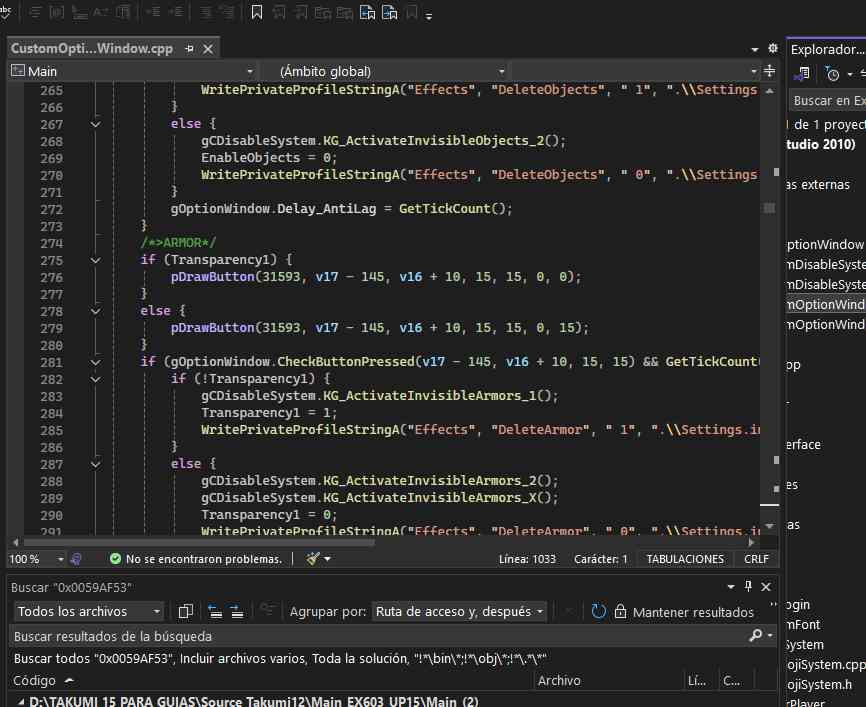The width and height of the screenshot is (866, 707).
Task: Open the member navigation dropdown arrow
Action: pyautogui.click(x=753, y=71)
